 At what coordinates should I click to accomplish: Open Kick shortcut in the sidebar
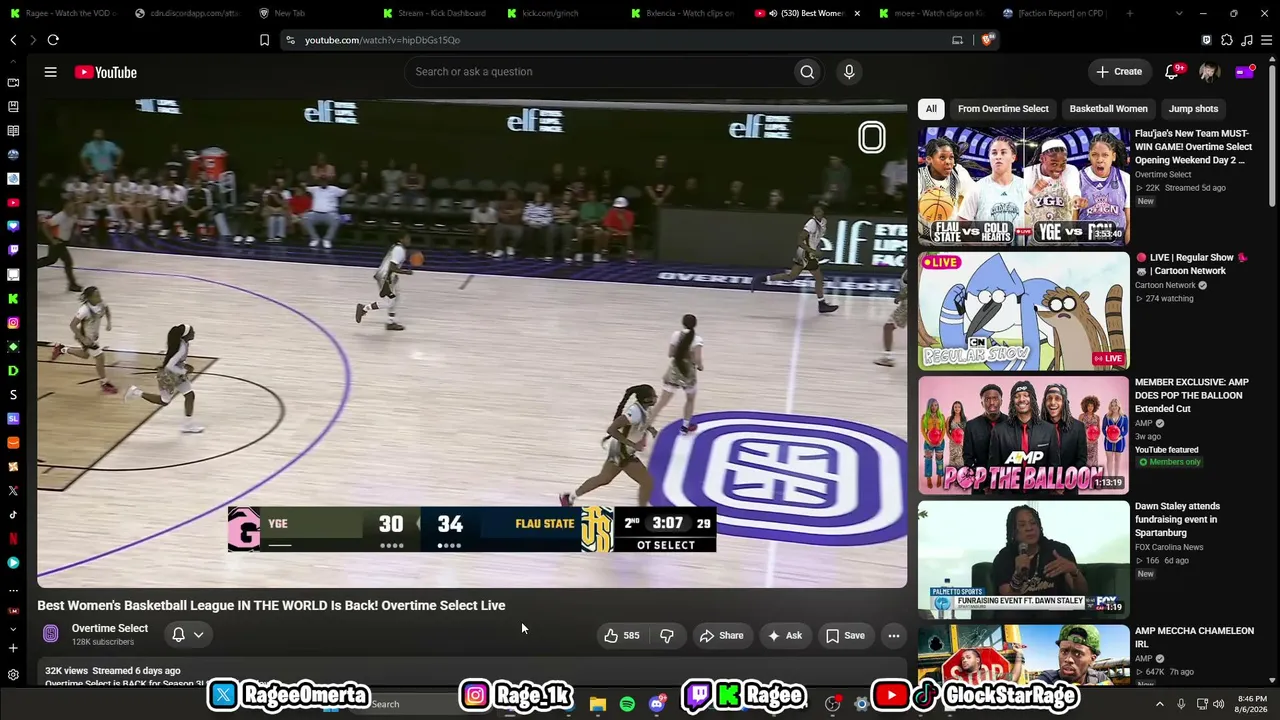13,298
